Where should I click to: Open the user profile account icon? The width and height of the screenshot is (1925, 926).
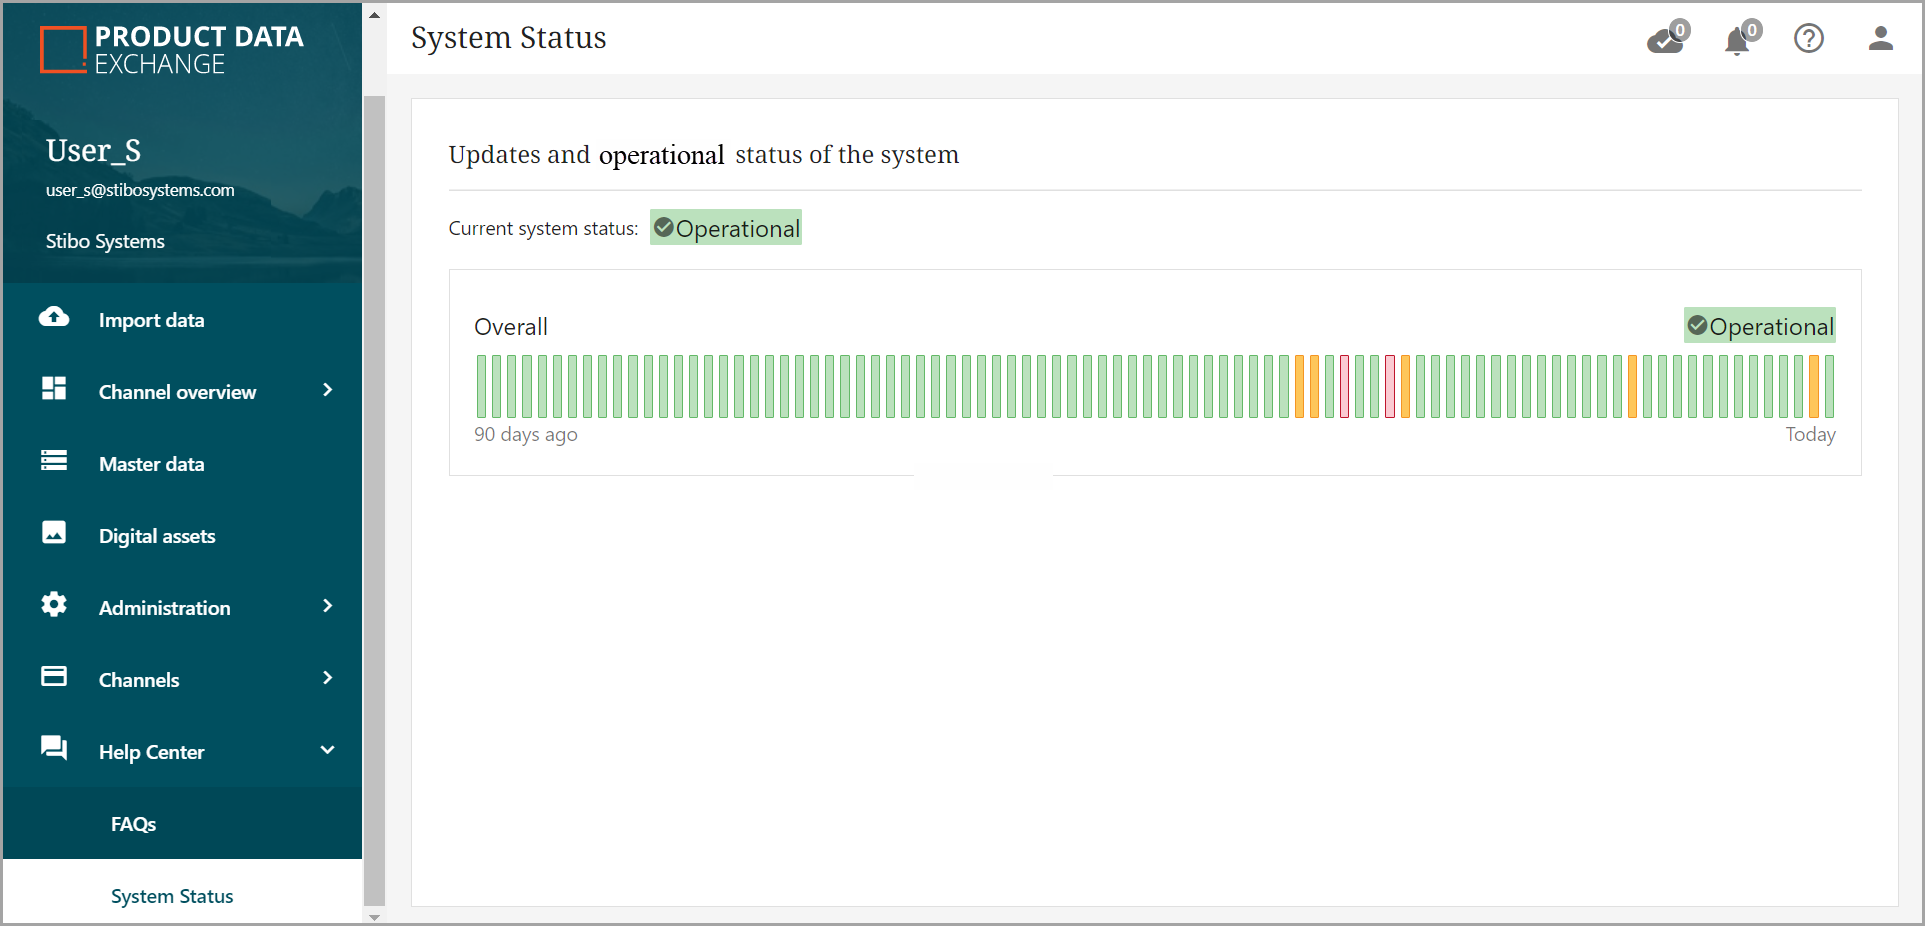point(1880,39)
